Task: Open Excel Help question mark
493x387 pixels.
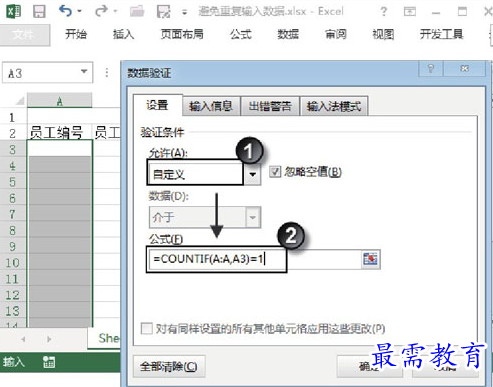Action: coord(384,12)
